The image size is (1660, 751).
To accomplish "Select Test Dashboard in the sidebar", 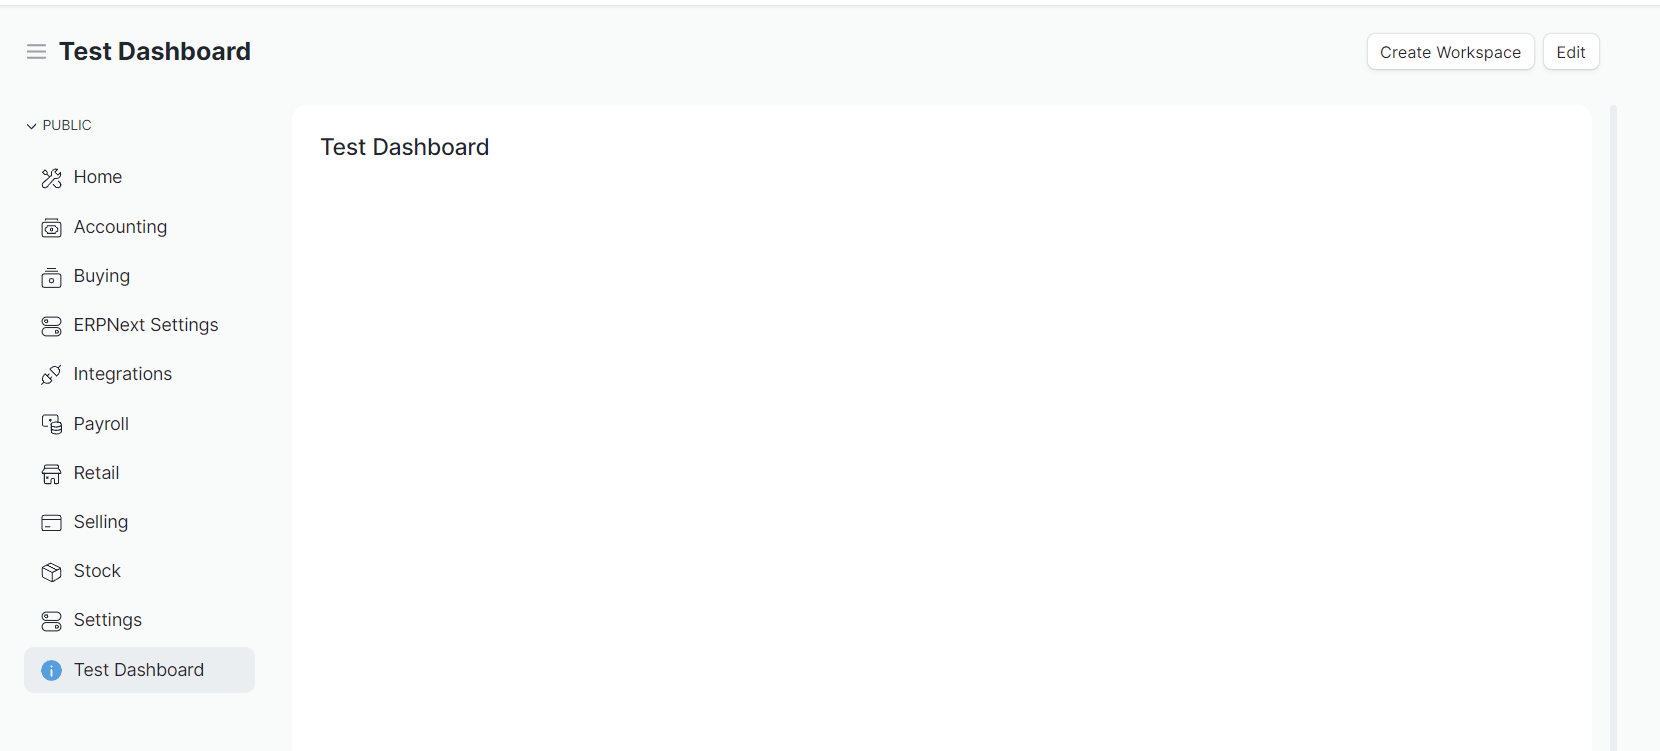I will [139, 670].
